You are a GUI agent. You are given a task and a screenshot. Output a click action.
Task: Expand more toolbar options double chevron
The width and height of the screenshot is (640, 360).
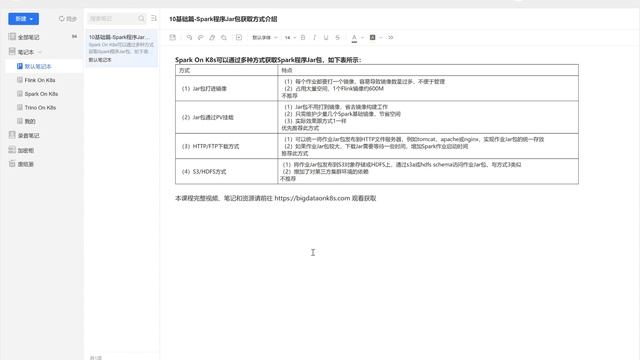(391, 38)
